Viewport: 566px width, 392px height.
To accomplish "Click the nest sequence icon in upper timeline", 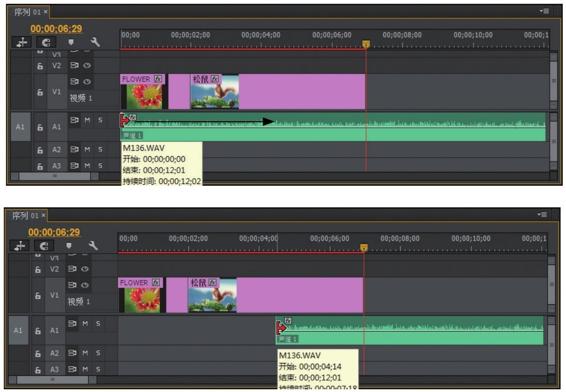I will click(22, 43).
